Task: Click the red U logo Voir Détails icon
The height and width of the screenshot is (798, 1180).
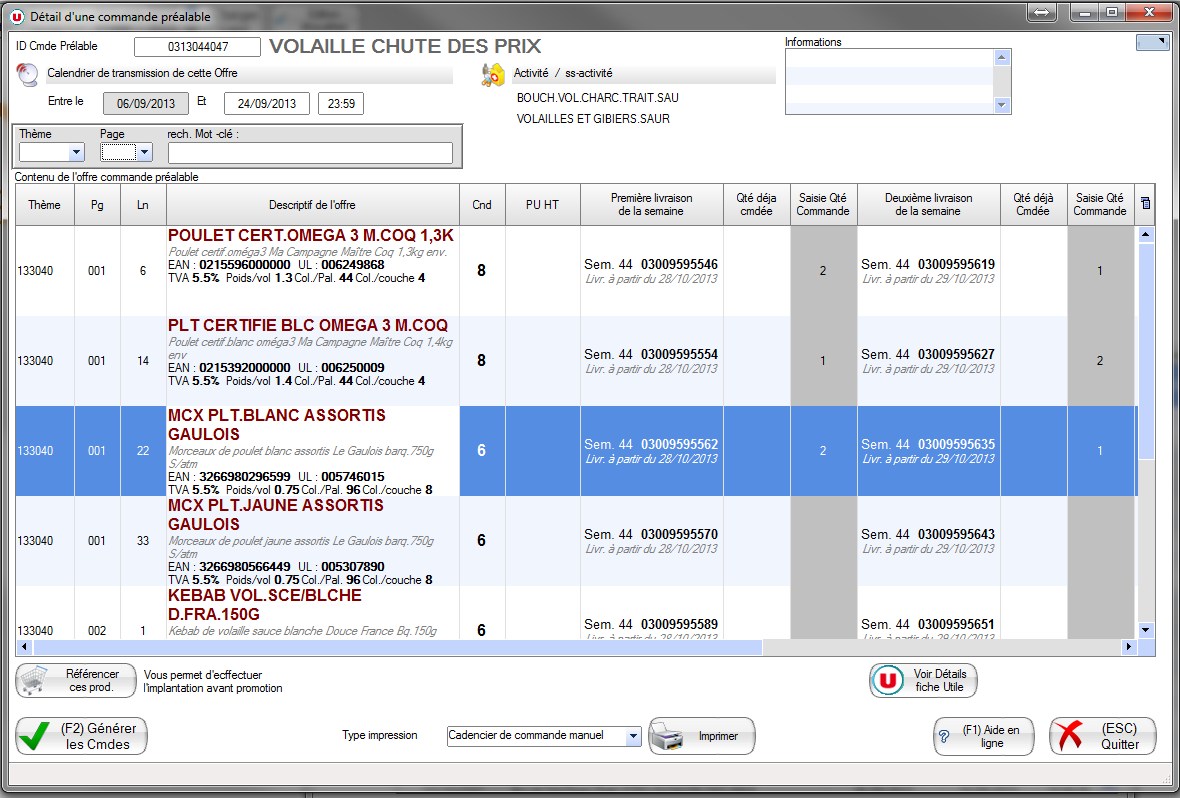Action: click(x=887, y=681)
